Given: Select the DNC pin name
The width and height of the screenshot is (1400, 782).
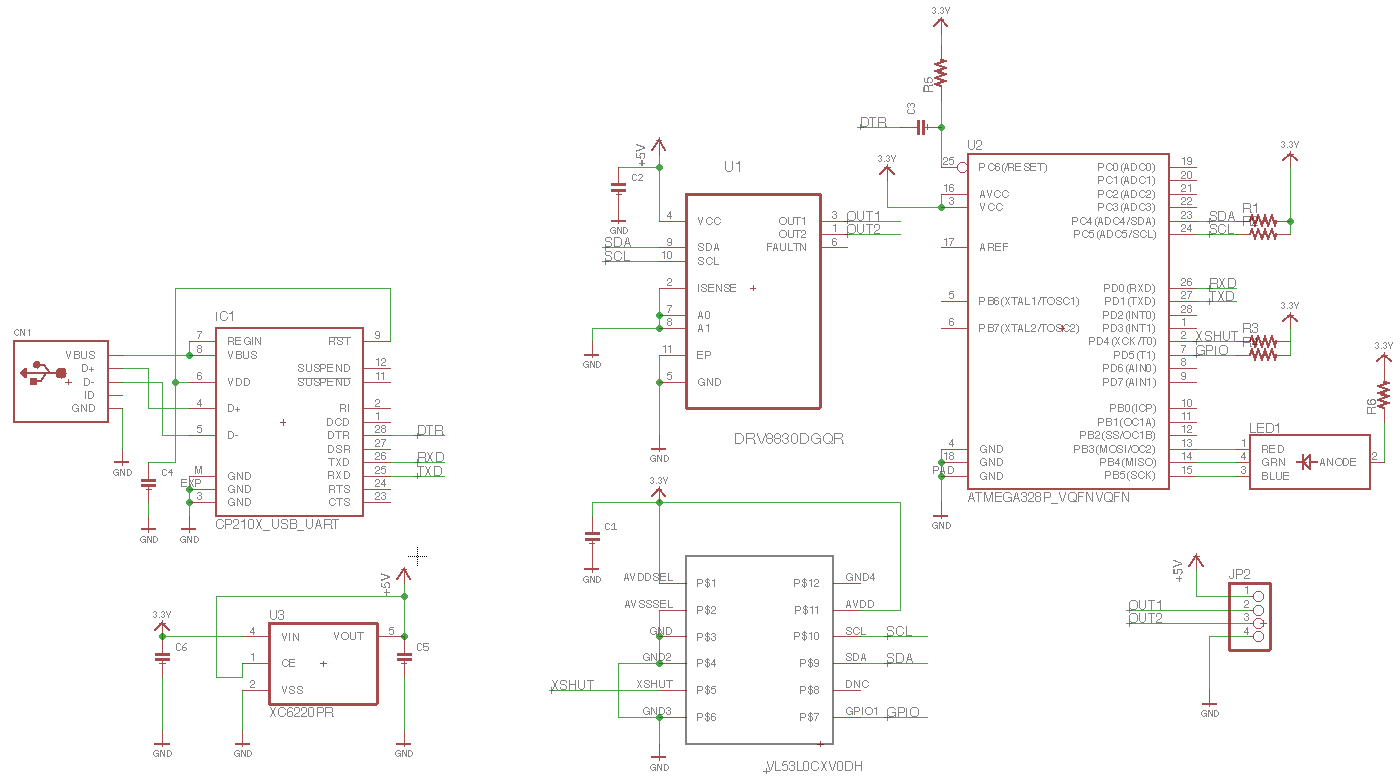Looking at the screenshot, I should 856,685.
